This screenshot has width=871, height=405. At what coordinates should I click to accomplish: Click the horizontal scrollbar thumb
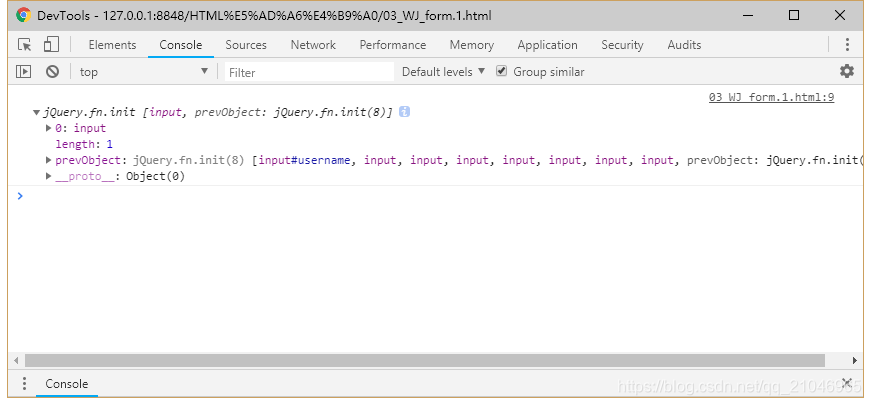[425, 361]
